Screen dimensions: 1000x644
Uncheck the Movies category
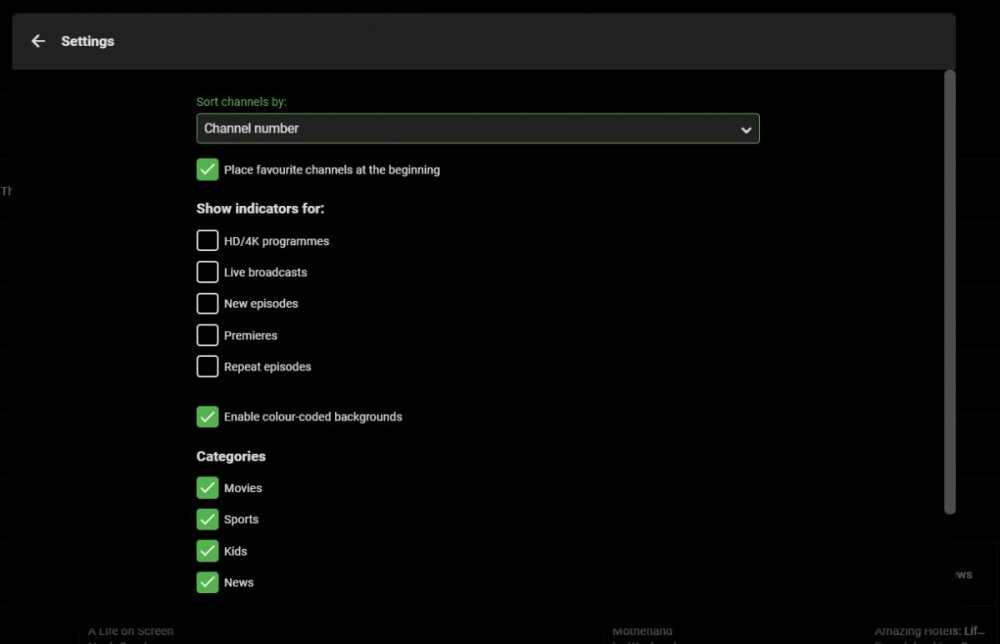[x=207, y=488]
